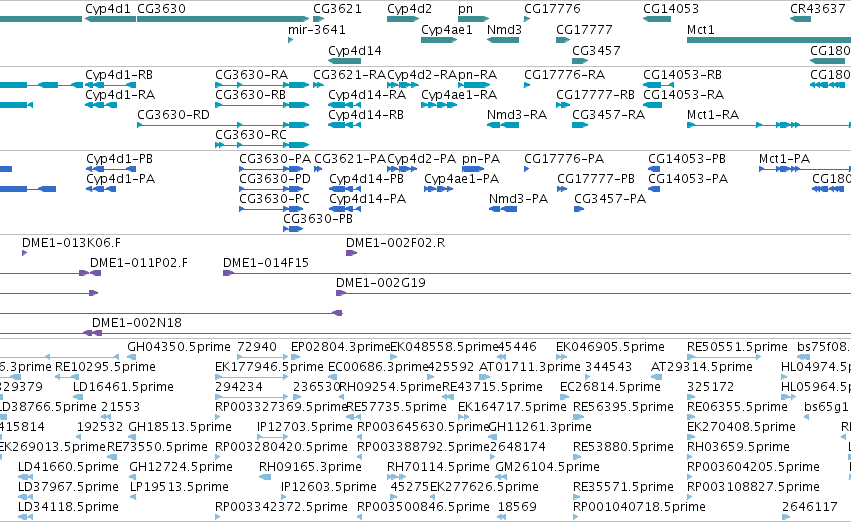
Task: Open the CG3621 gene feature
Action: [x=319, y=19]
